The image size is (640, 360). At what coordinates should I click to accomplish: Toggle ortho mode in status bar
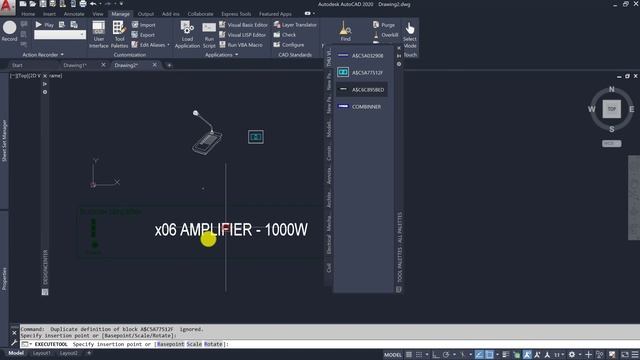click(x=436, y=355)
